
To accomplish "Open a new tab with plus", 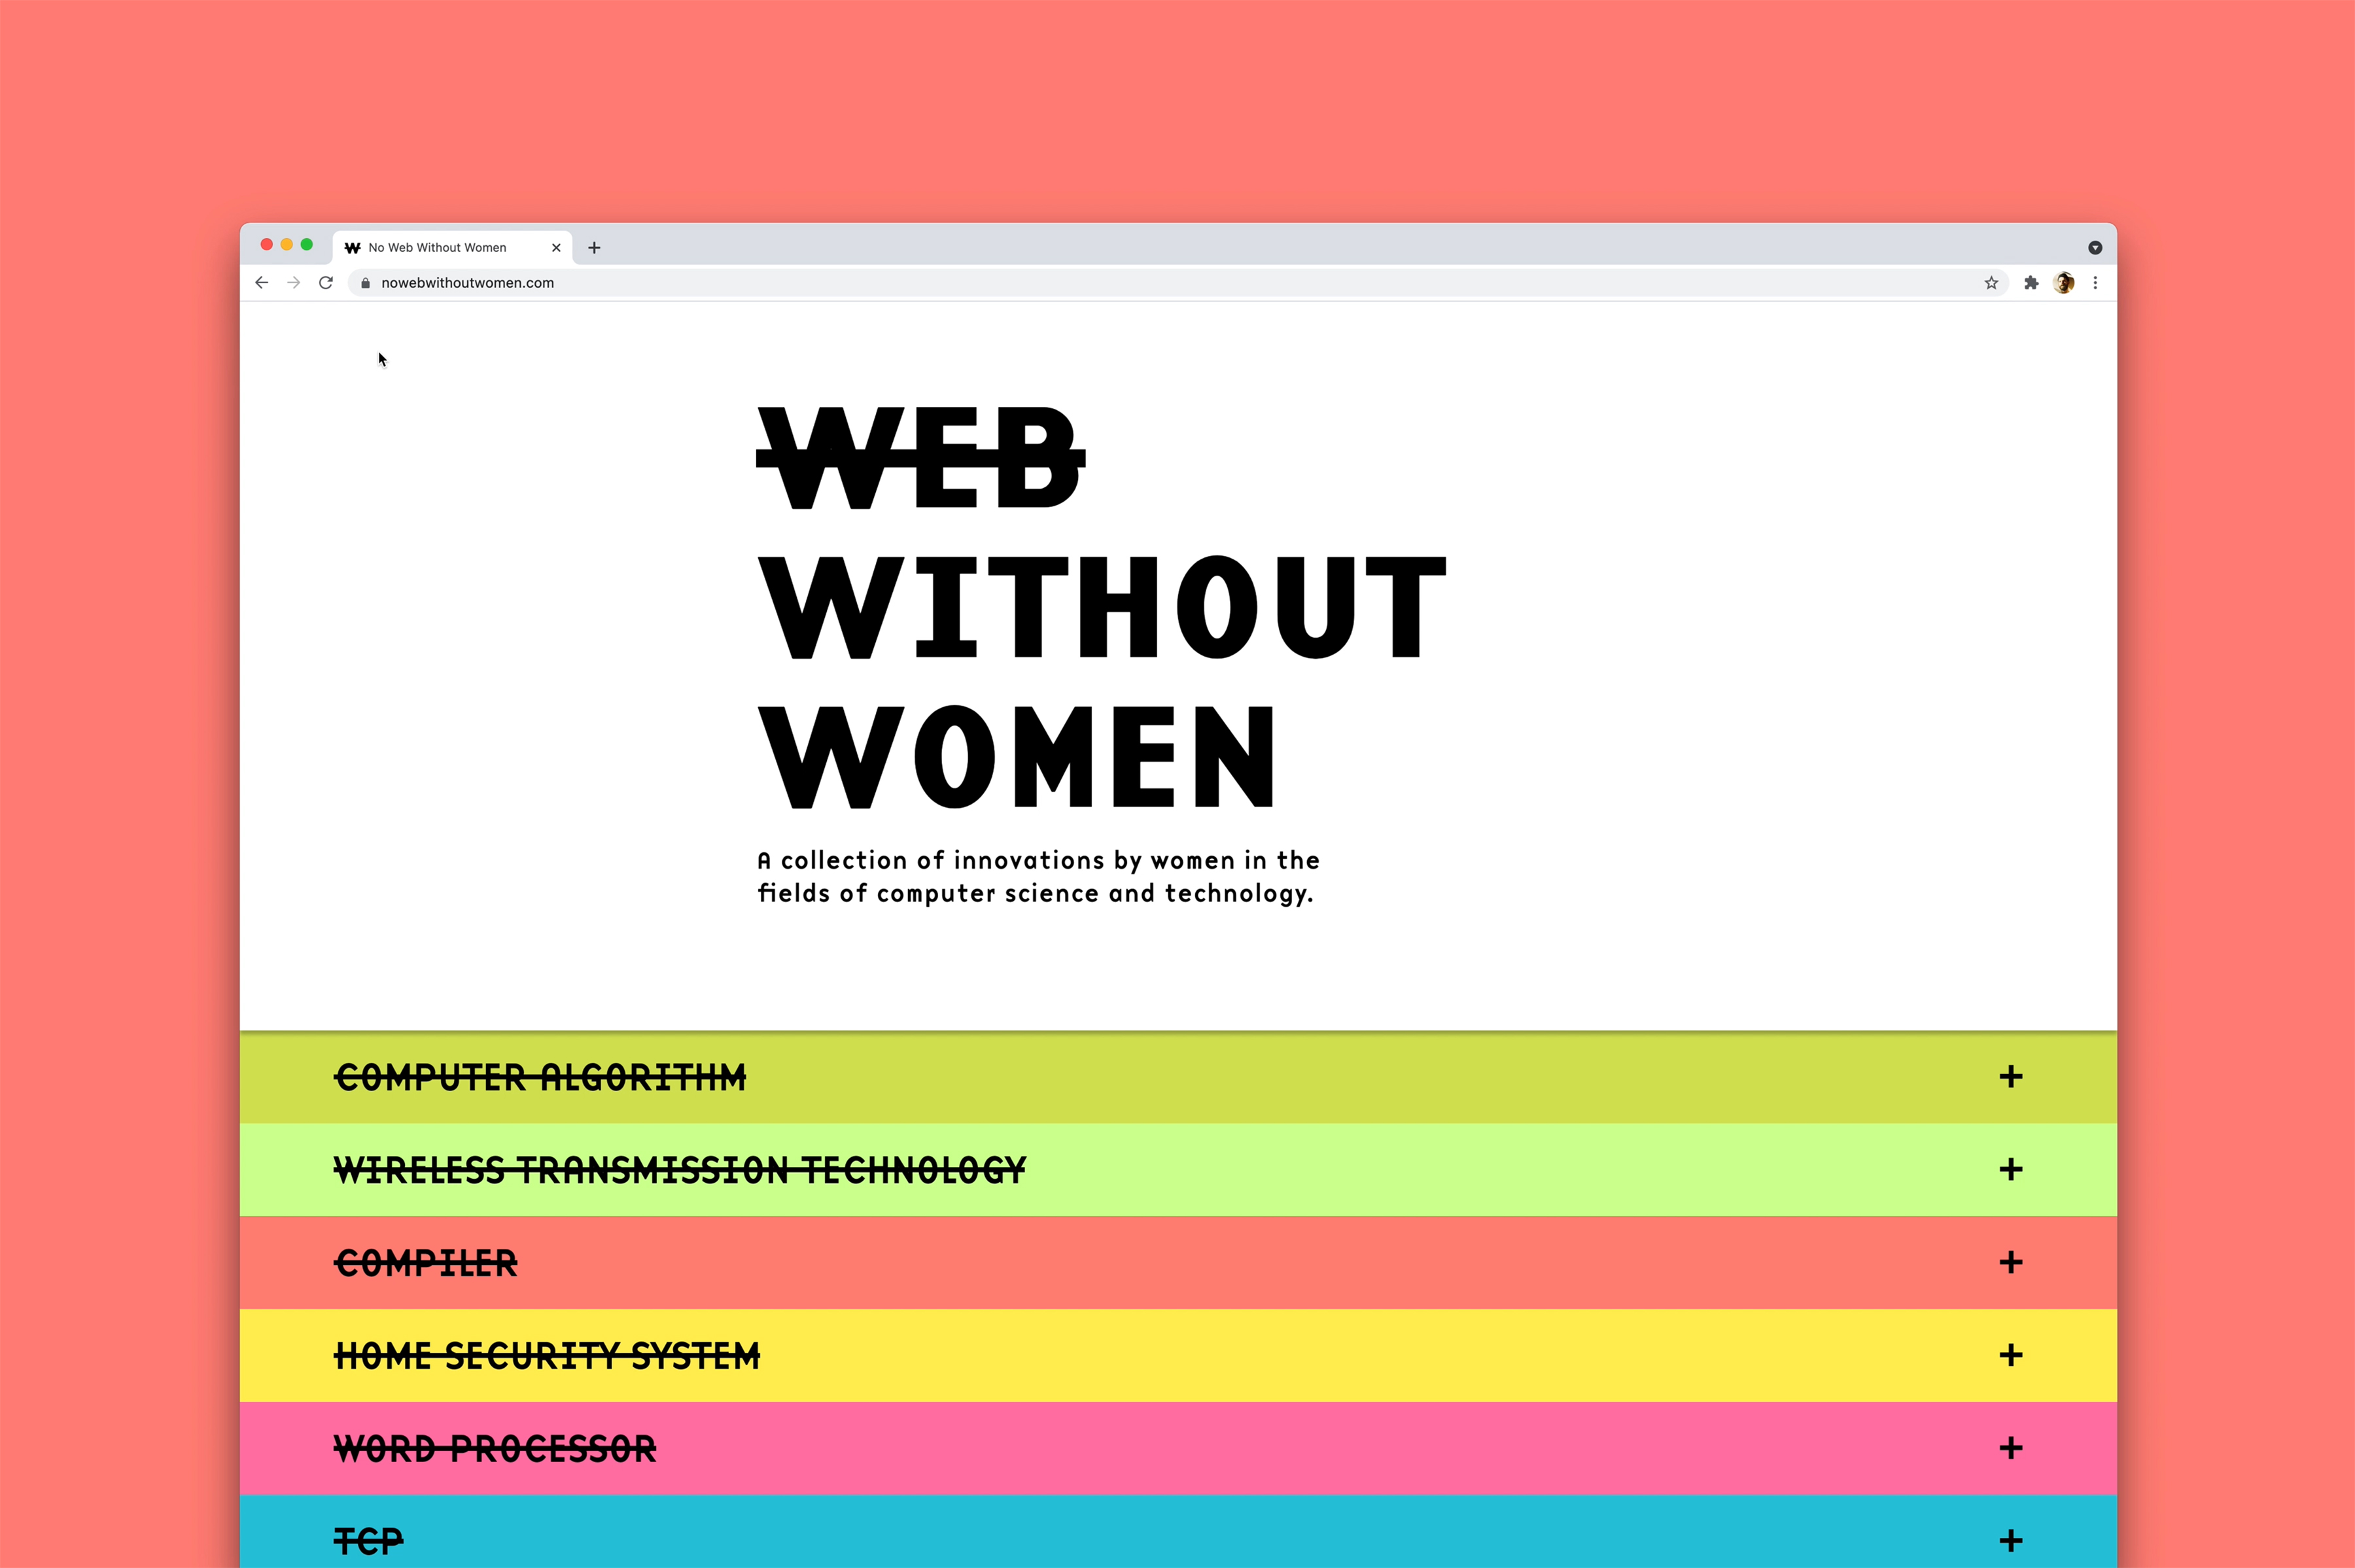I will [594, 248].
